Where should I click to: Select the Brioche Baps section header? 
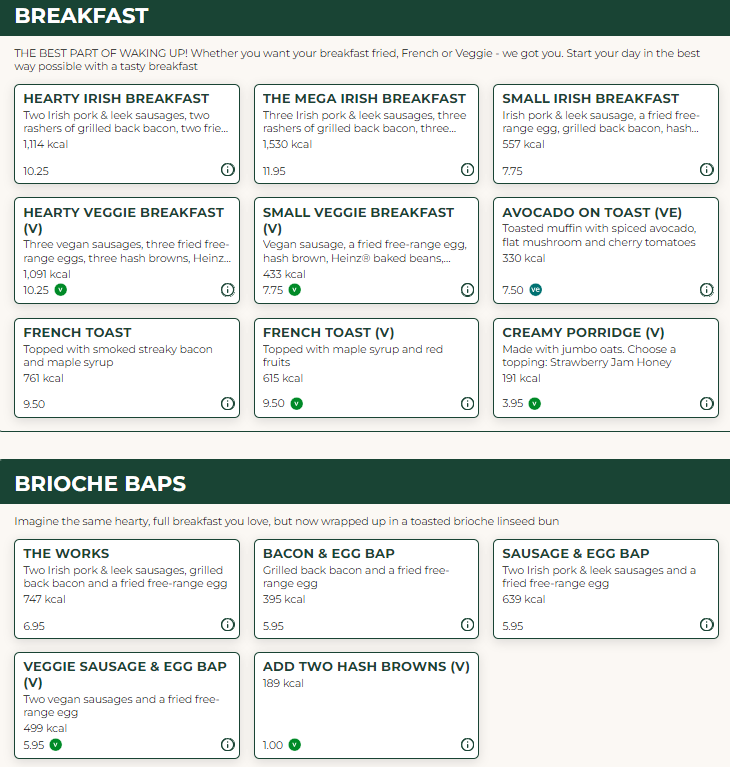[x=100, y=484]
